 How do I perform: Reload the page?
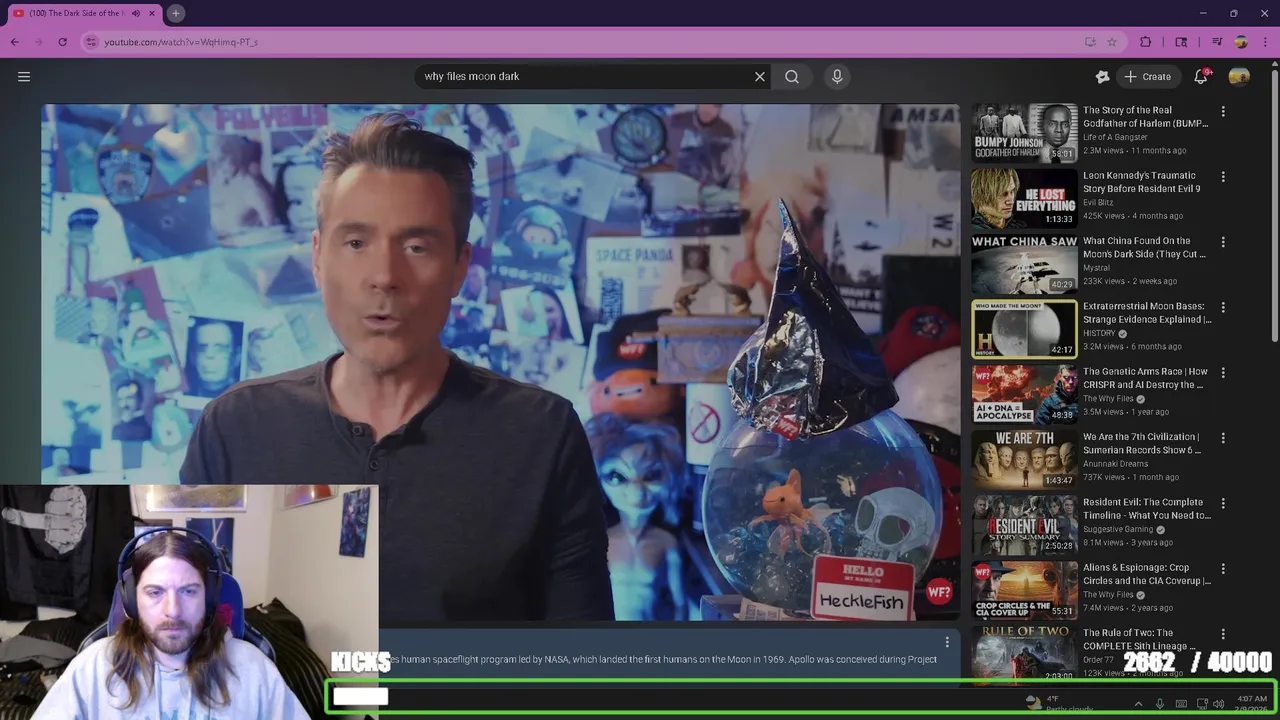63,42
